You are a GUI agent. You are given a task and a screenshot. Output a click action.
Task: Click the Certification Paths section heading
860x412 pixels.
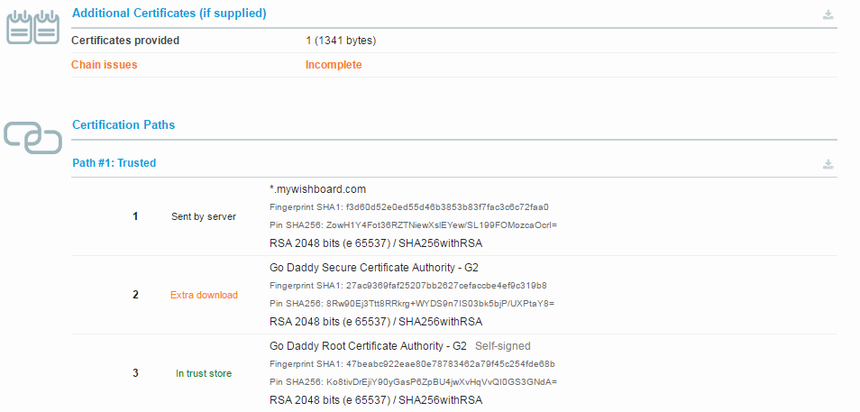point(123,125)
